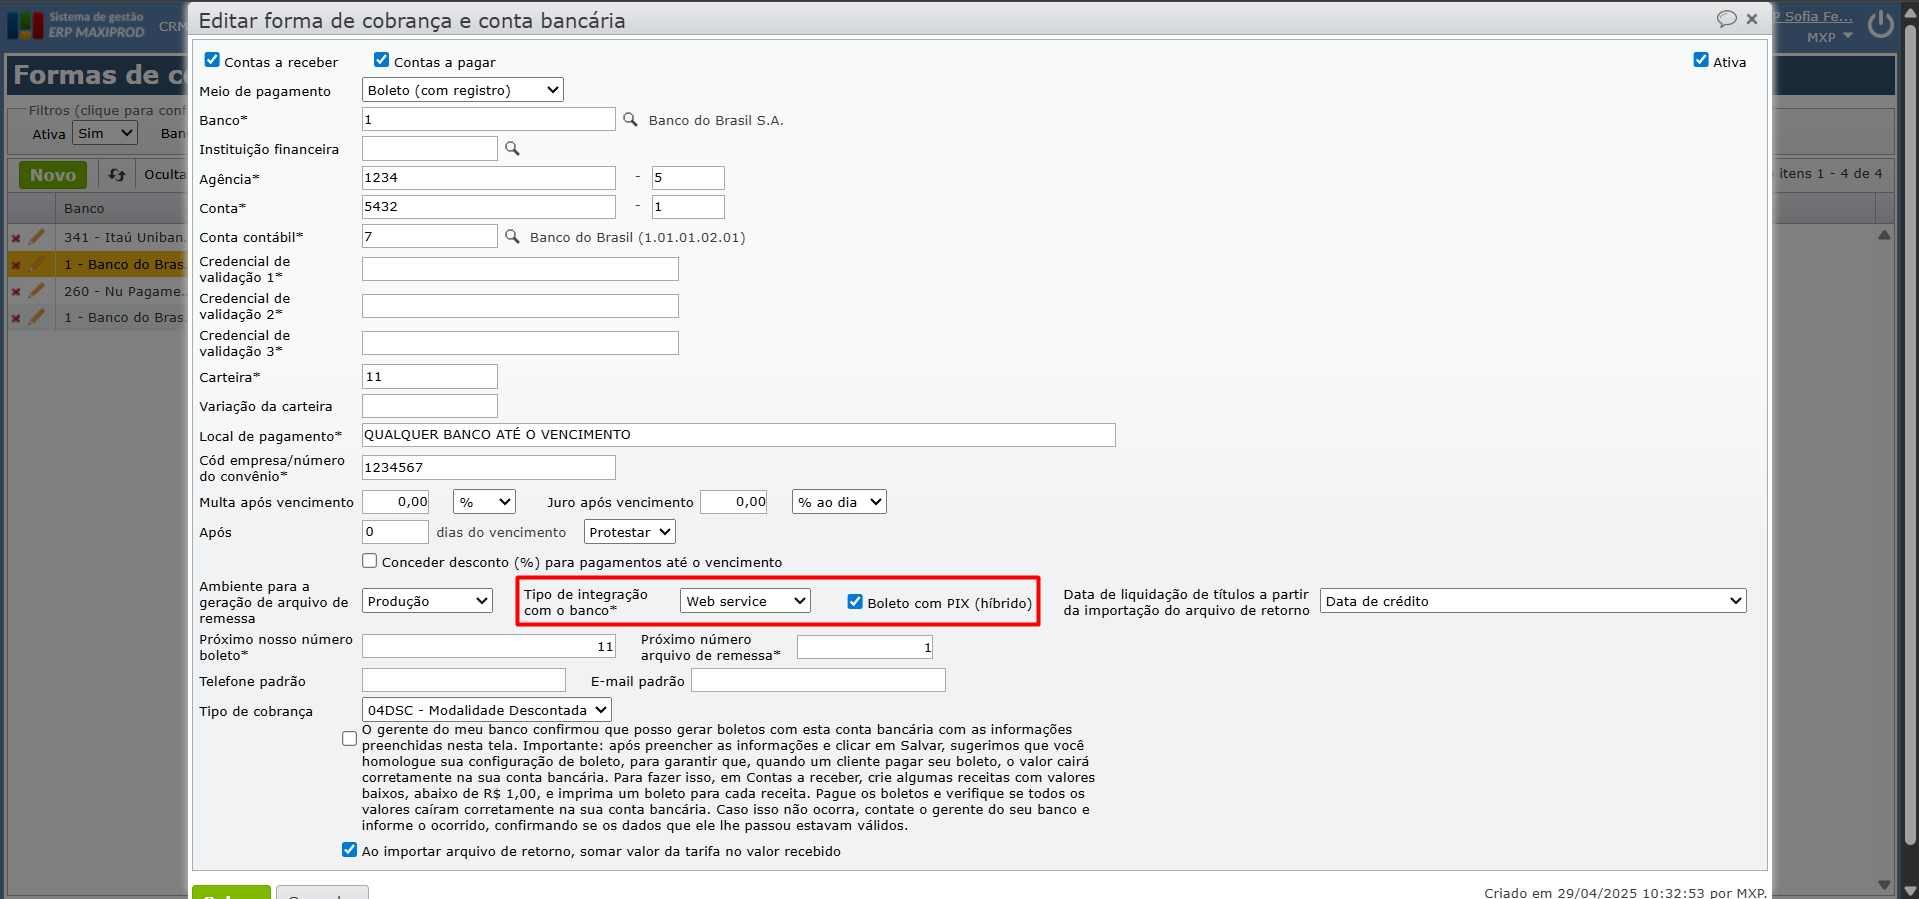This screenshot has height=899, width=1919.
Task: Click the Juro após vencimento value field
Action: (x=734, y=502)
